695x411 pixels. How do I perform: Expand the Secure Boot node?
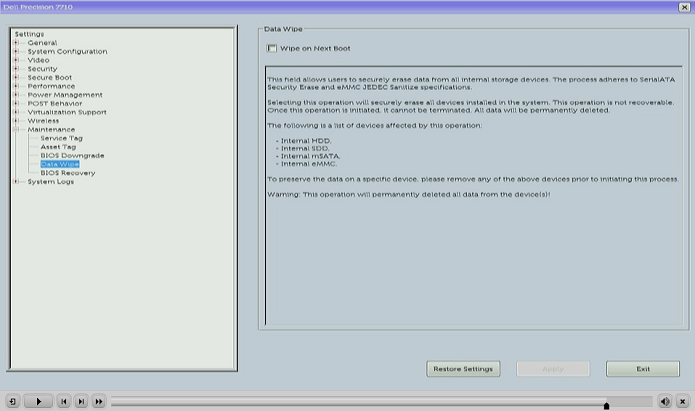click(x=16, y=78)
